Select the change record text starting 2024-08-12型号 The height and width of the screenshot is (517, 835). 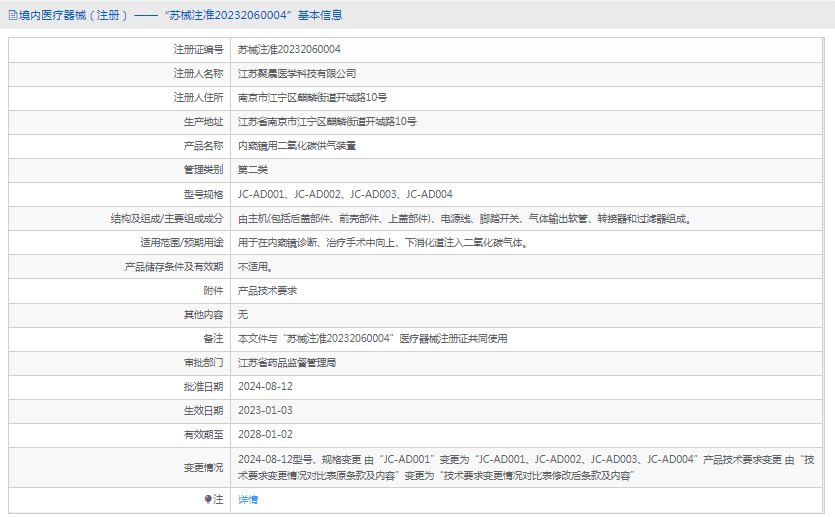(x=526, y=467)
